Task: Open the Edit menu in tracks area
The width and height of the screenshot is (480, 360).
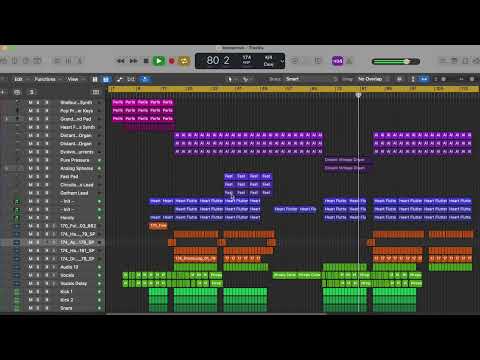Action: coord(18,79)
